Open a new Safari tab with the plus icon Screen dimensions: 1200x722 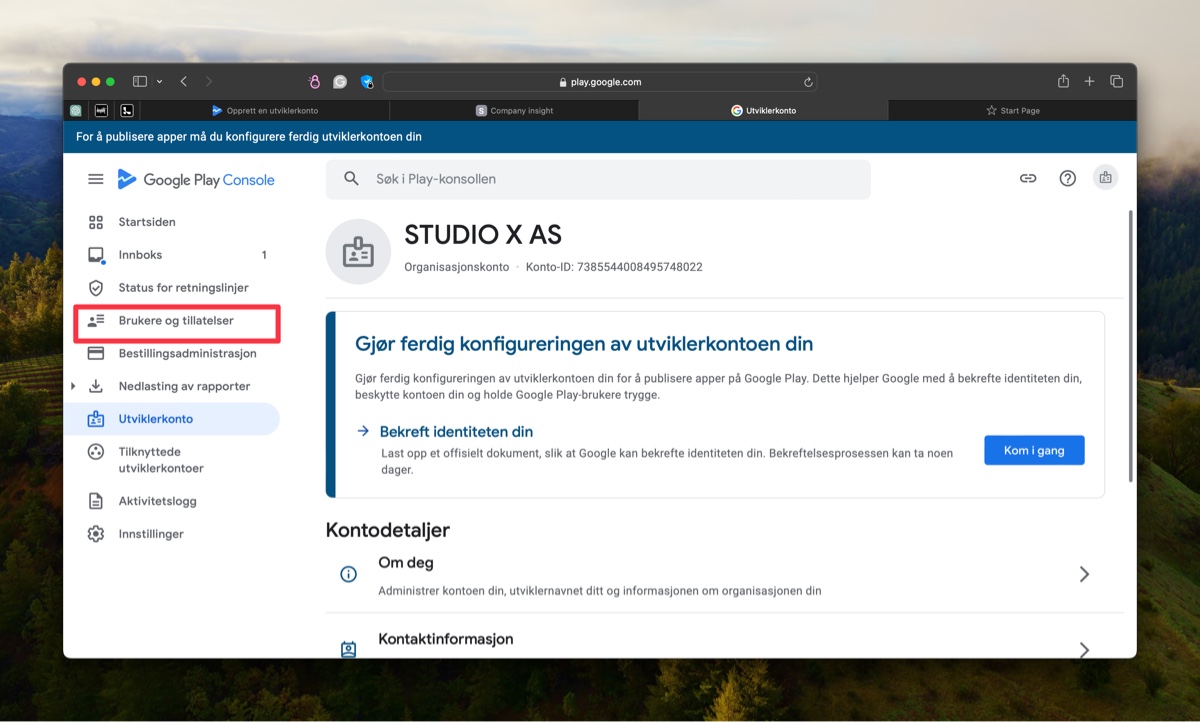pos(1090,81)
